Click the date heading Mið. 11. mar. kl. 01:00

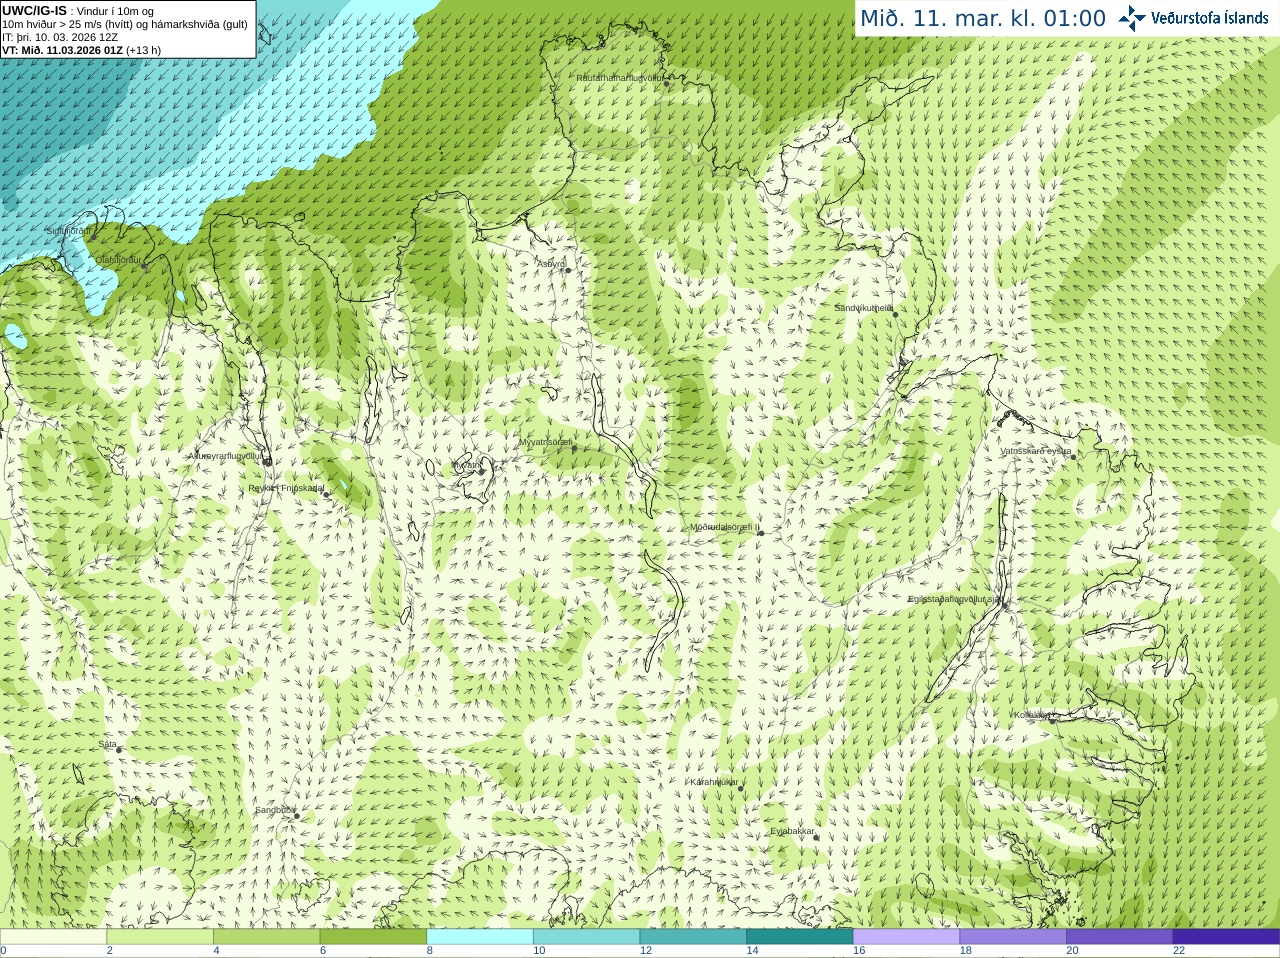tap(983, 19)
